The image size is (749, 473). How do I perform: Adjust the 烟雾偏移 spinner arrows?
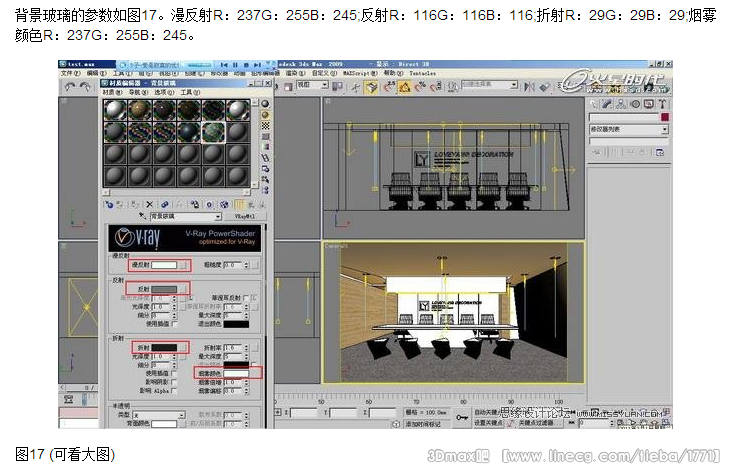246,391
